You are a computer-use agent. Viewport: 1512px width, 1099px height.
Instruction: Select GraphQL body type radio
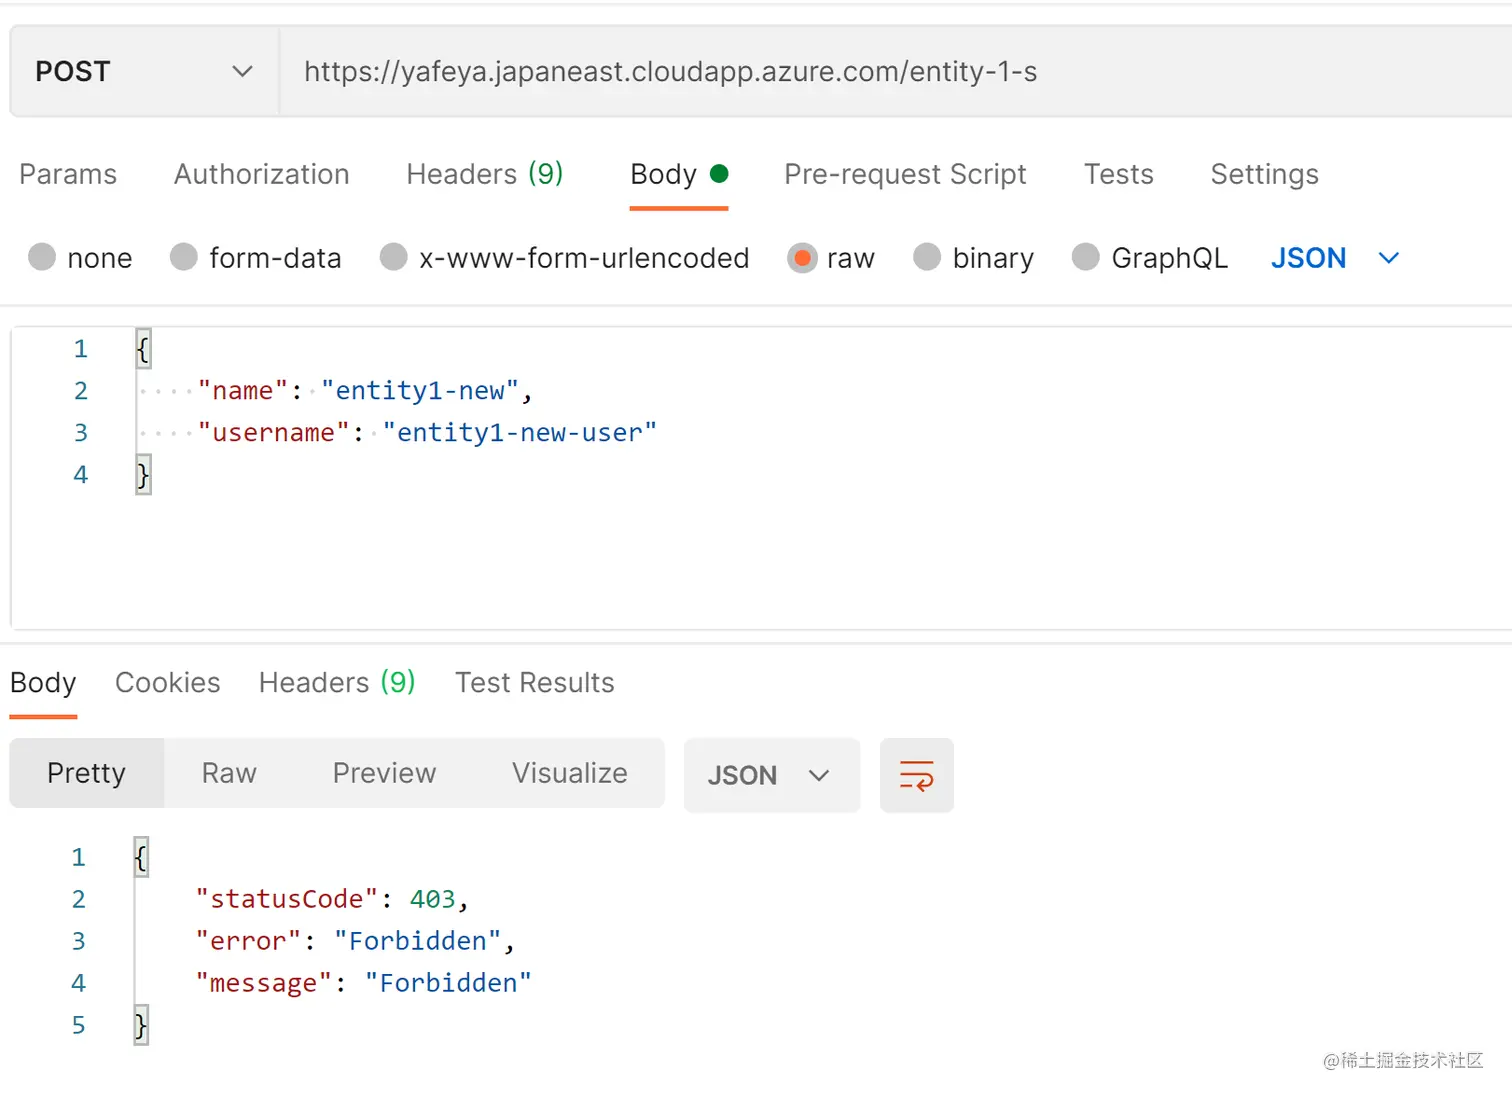point(1085,258)
